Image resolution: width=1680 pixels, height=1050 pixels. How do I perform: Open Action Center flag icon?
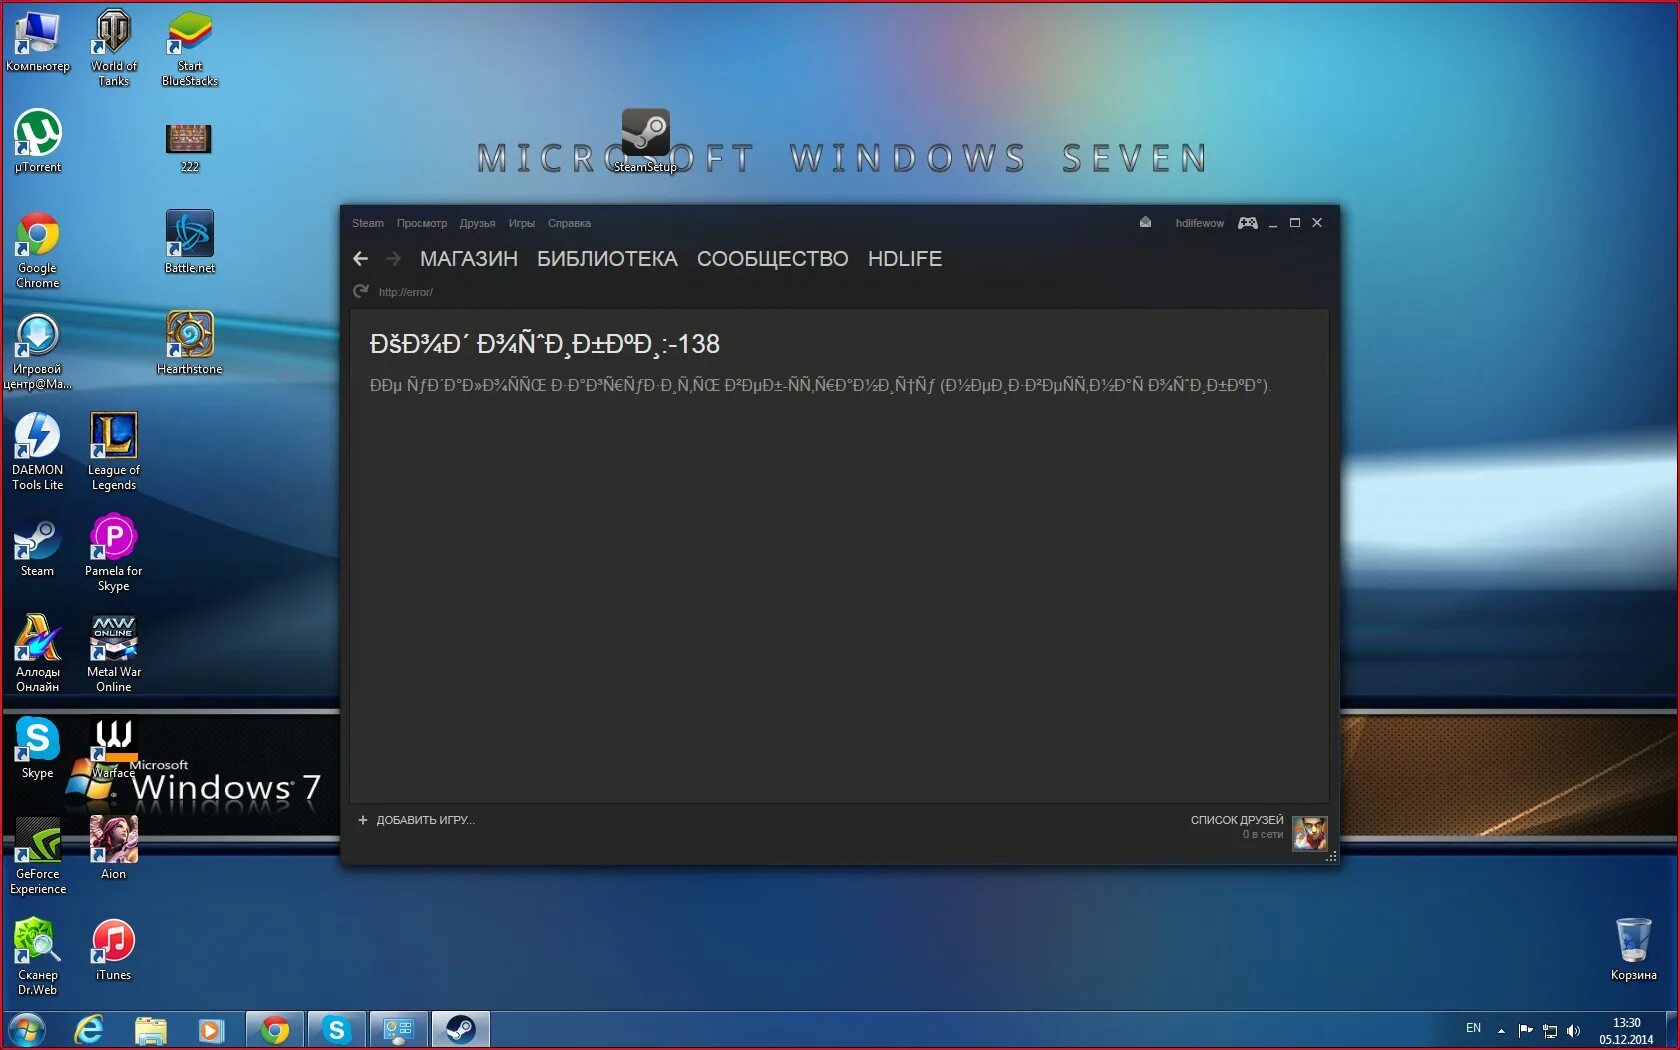1525,1030
